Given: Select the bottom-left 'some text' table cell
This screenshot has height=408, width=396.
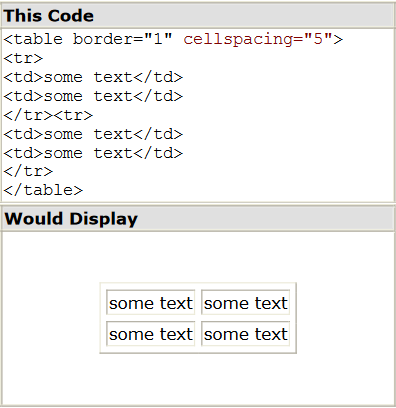Looking at the screenshot, I should point(151,333).
